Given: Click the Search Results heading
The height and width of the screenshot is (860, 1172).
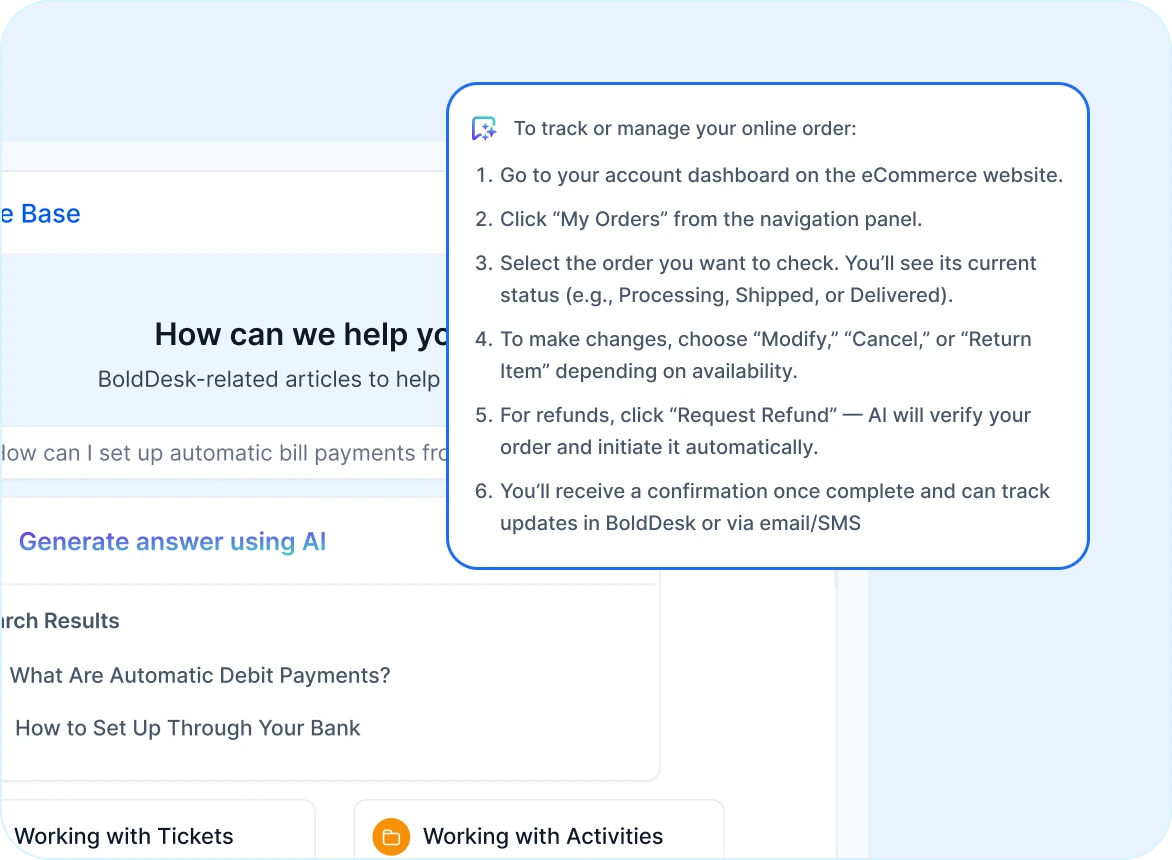Looking at the screenshot, I should [x=62, y=621].
